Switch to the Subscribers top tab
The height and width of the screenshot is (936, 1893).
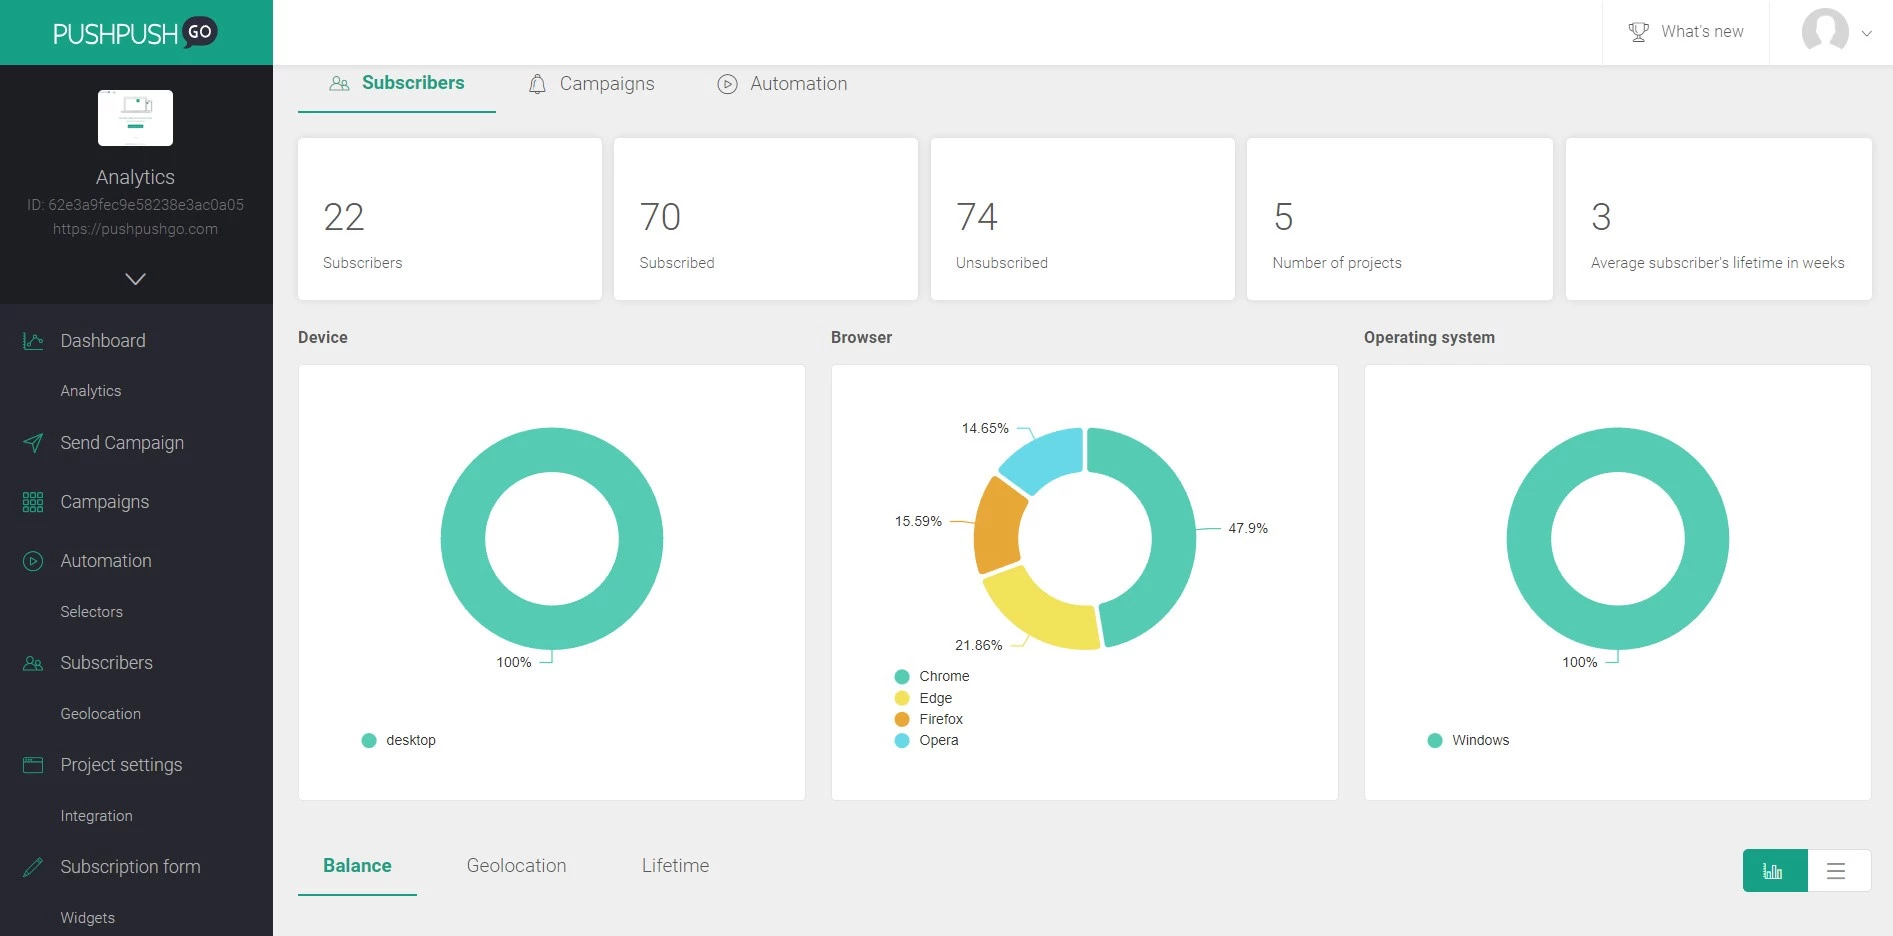tap(397, 84)
